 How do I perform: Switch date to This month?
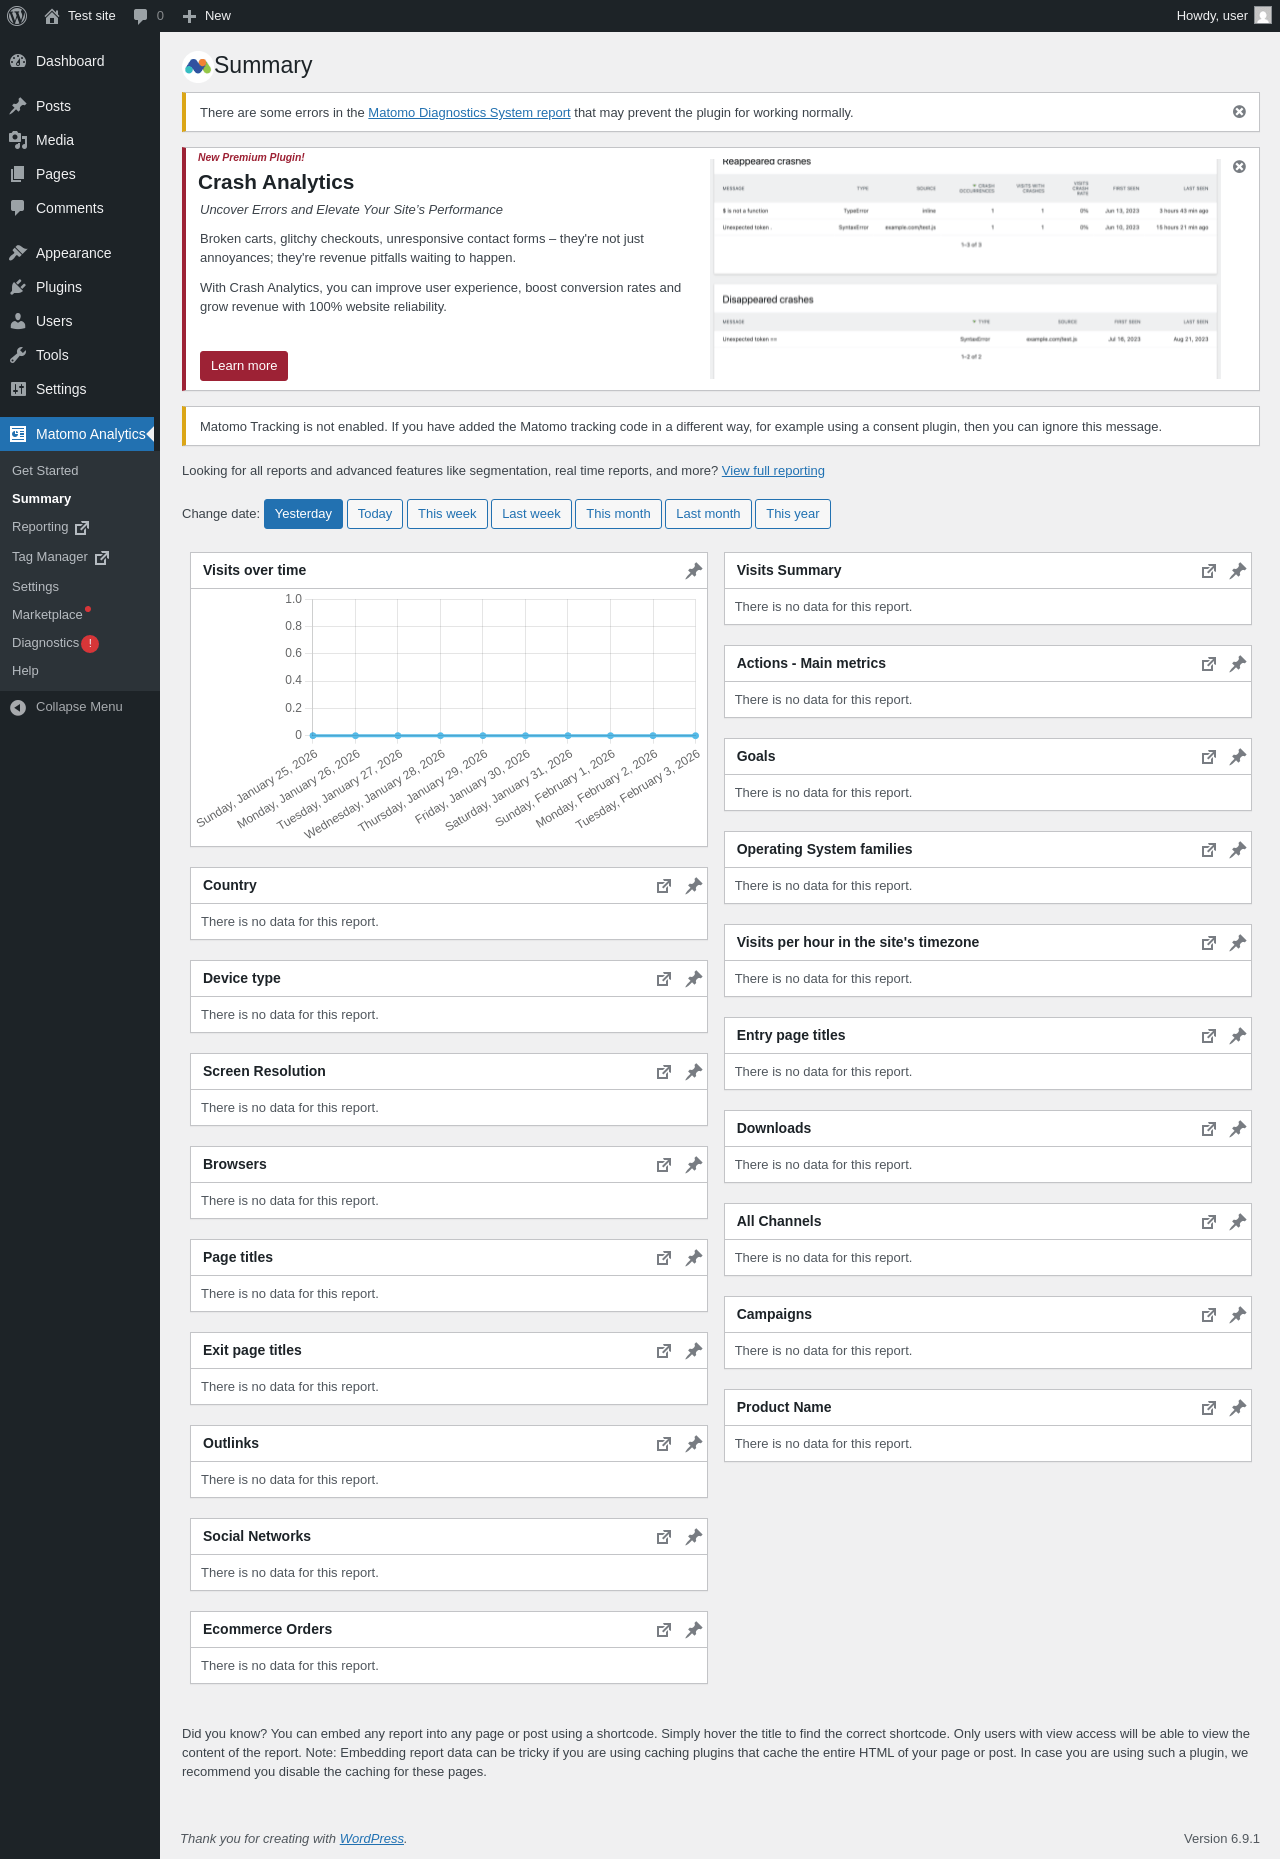(x=618, y=514)
